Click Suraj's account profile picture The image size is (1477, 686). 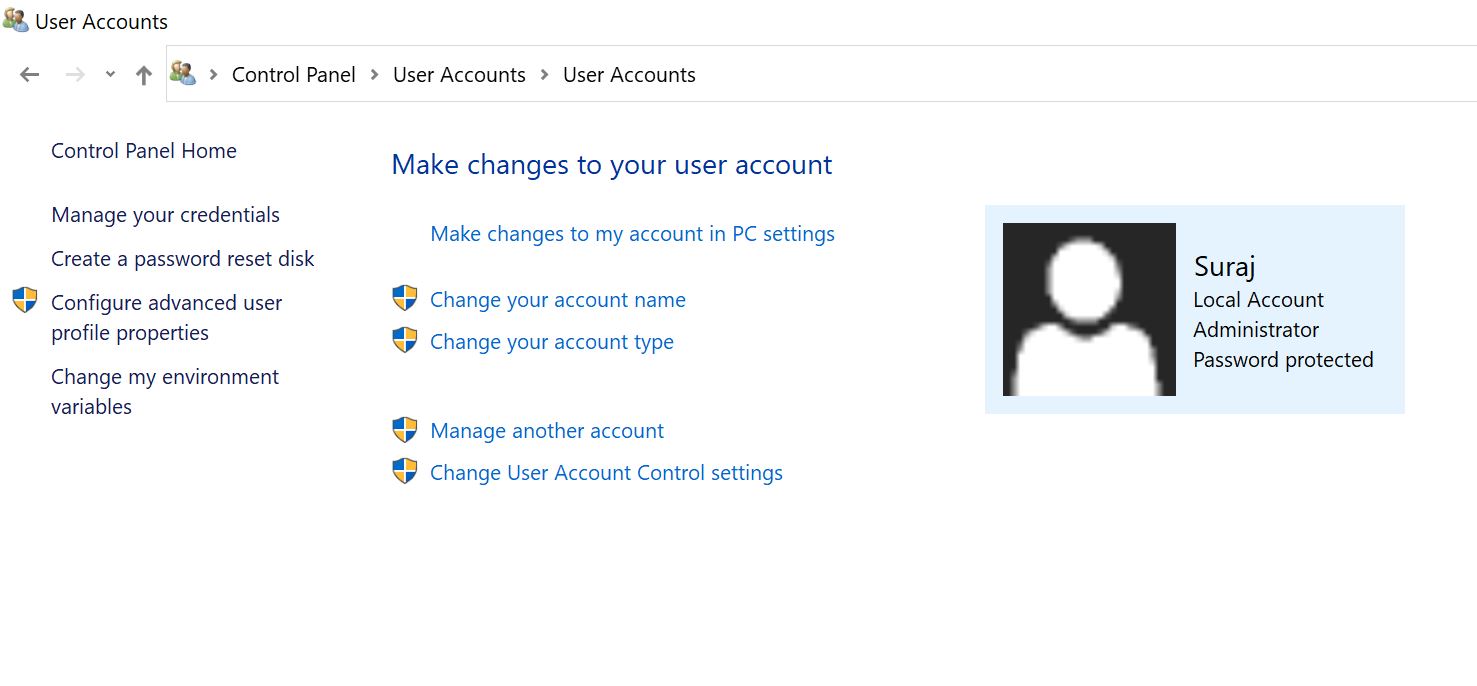pyautogui.click(x=1089, y=309)
